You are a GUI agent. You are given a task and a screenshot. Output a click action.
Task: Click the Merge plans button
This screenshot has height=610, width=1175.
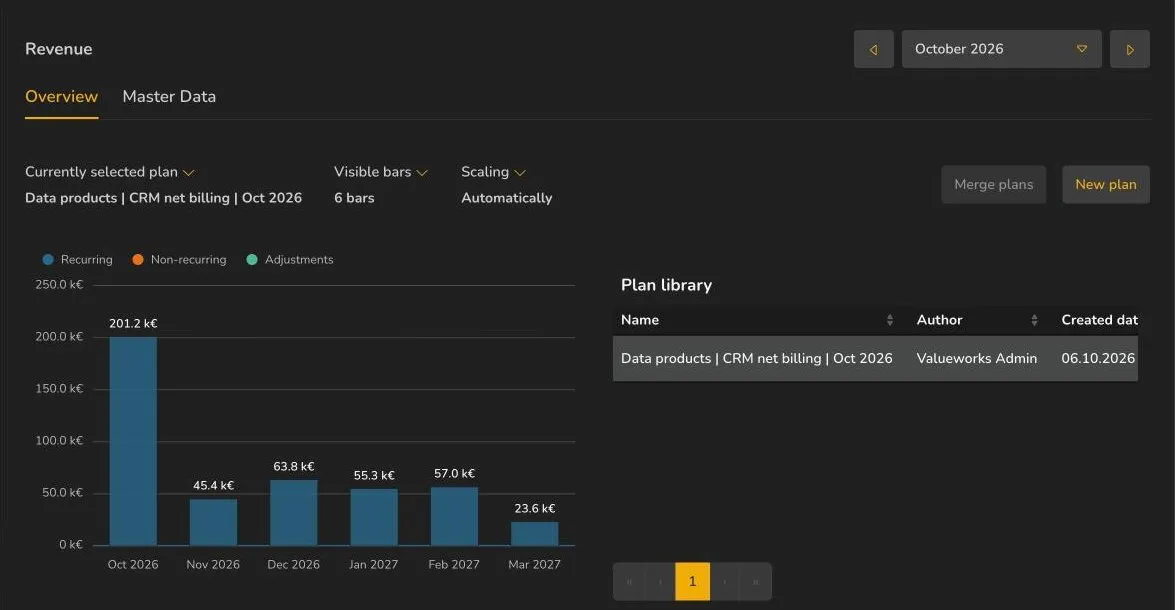(x=994, y=184)
